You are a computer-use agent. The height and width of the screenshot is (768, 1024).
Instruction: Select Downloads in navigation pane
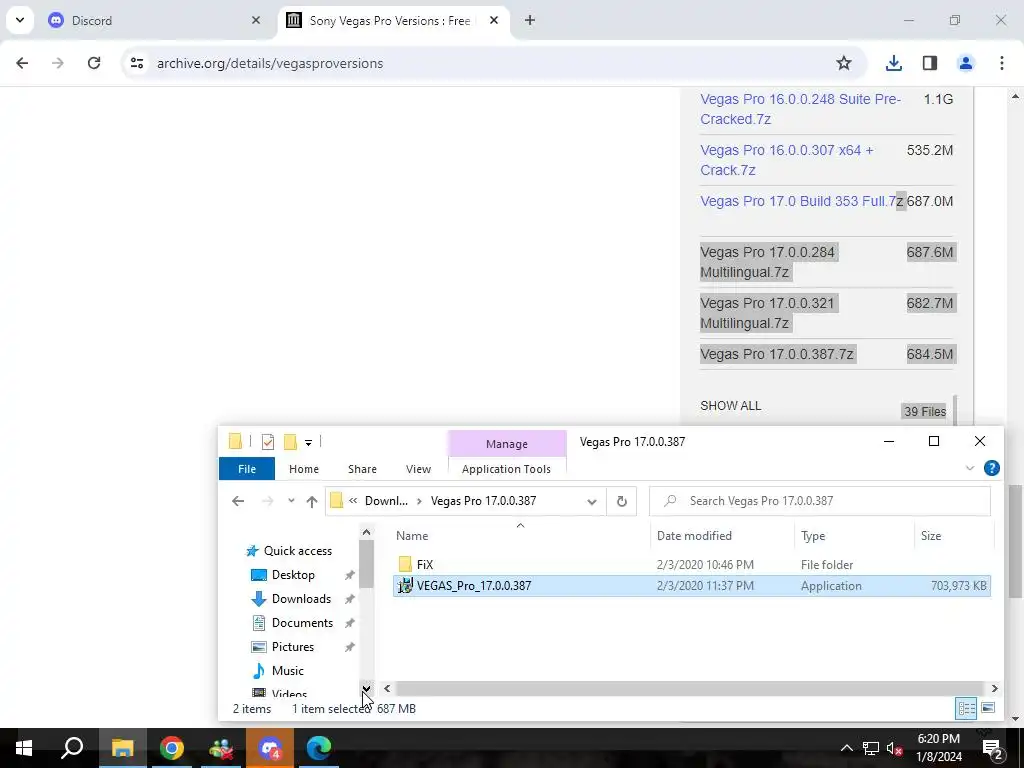tap(300, 599)
